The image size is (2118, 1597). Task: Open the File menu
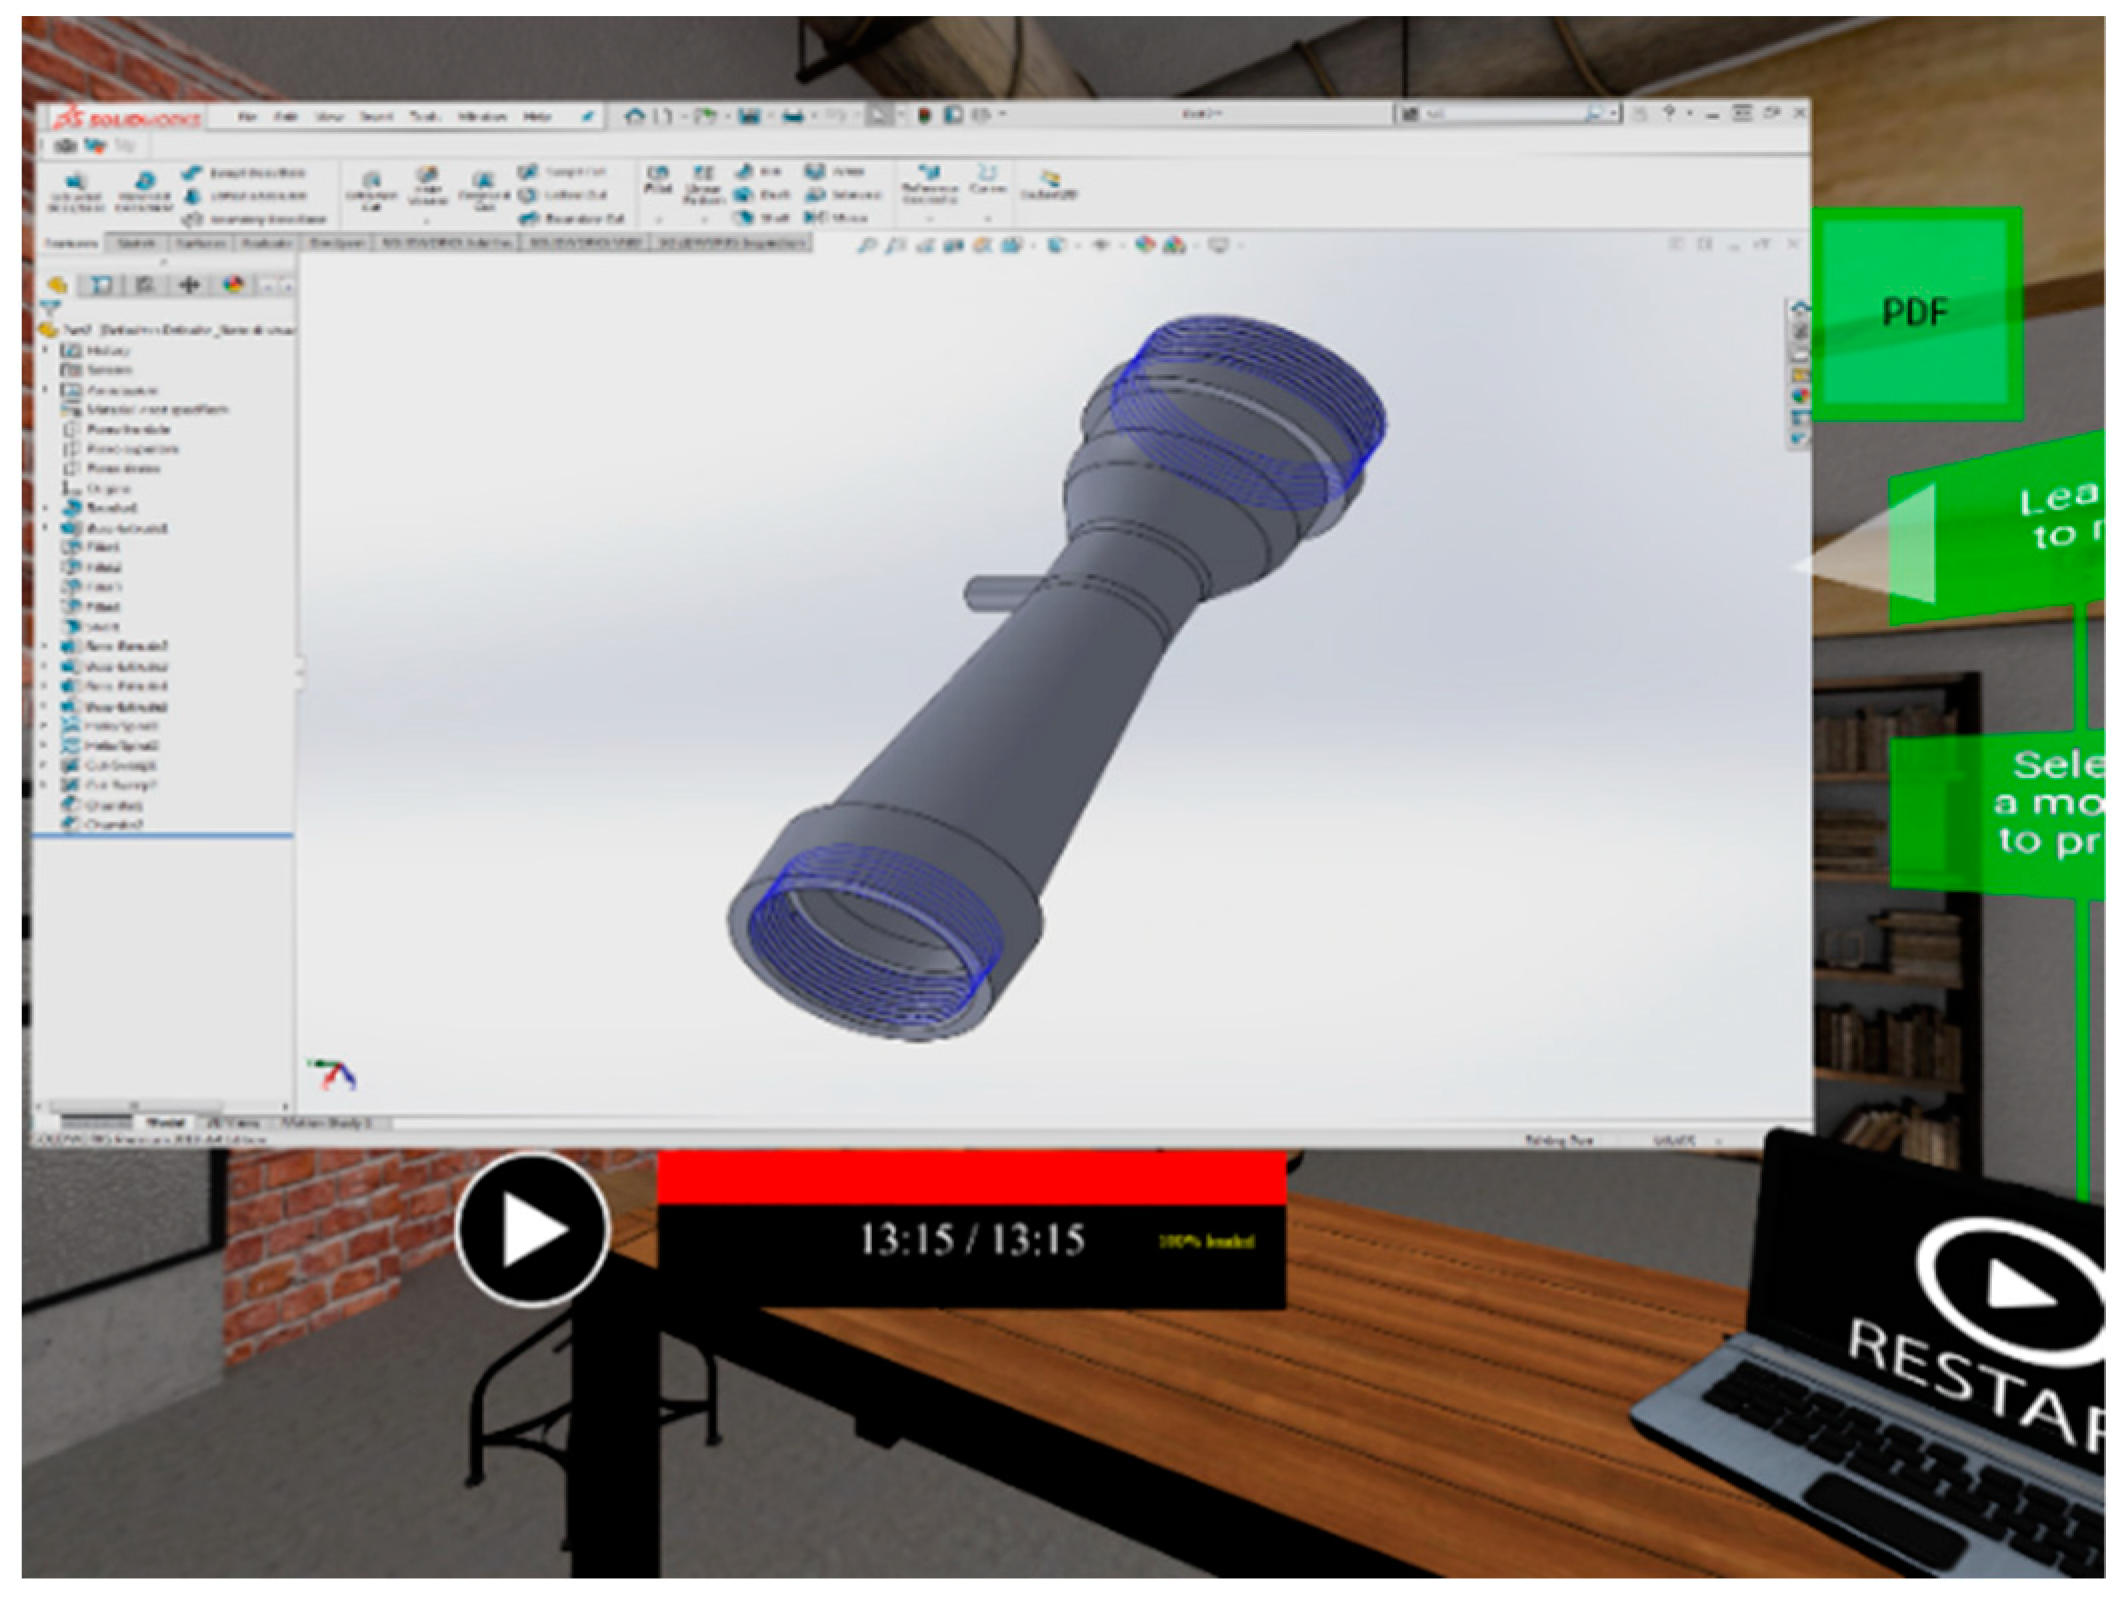pos(248,117)
